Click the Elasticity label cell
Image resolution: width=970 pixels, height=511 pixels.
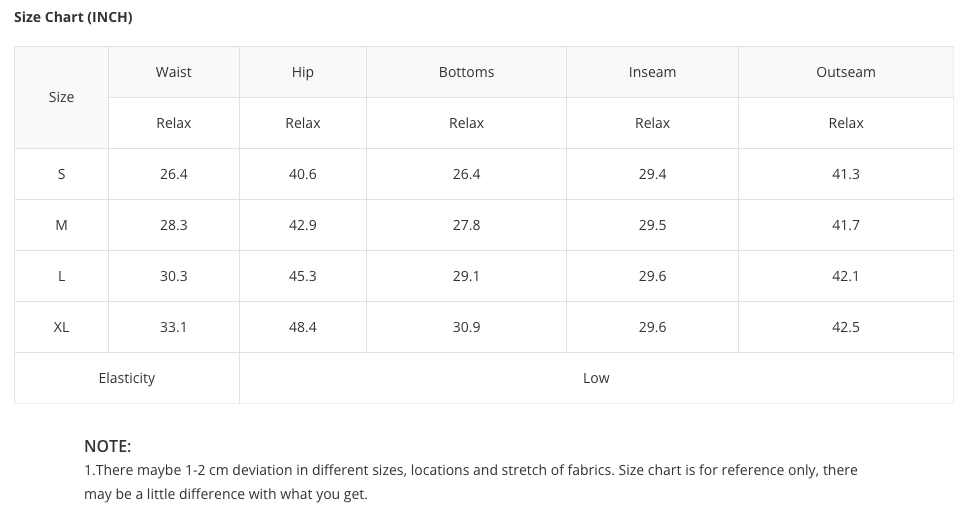[127, 378]
